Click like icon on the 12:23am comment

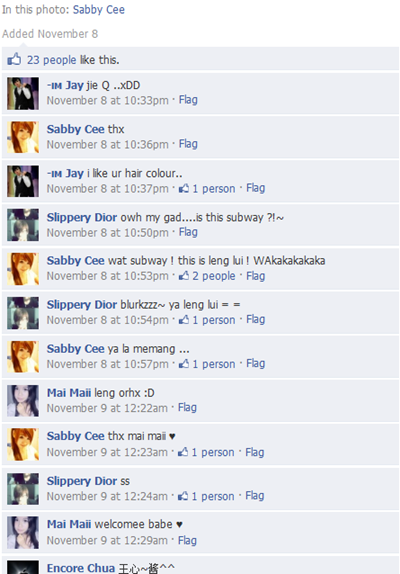tap(183, 452)
